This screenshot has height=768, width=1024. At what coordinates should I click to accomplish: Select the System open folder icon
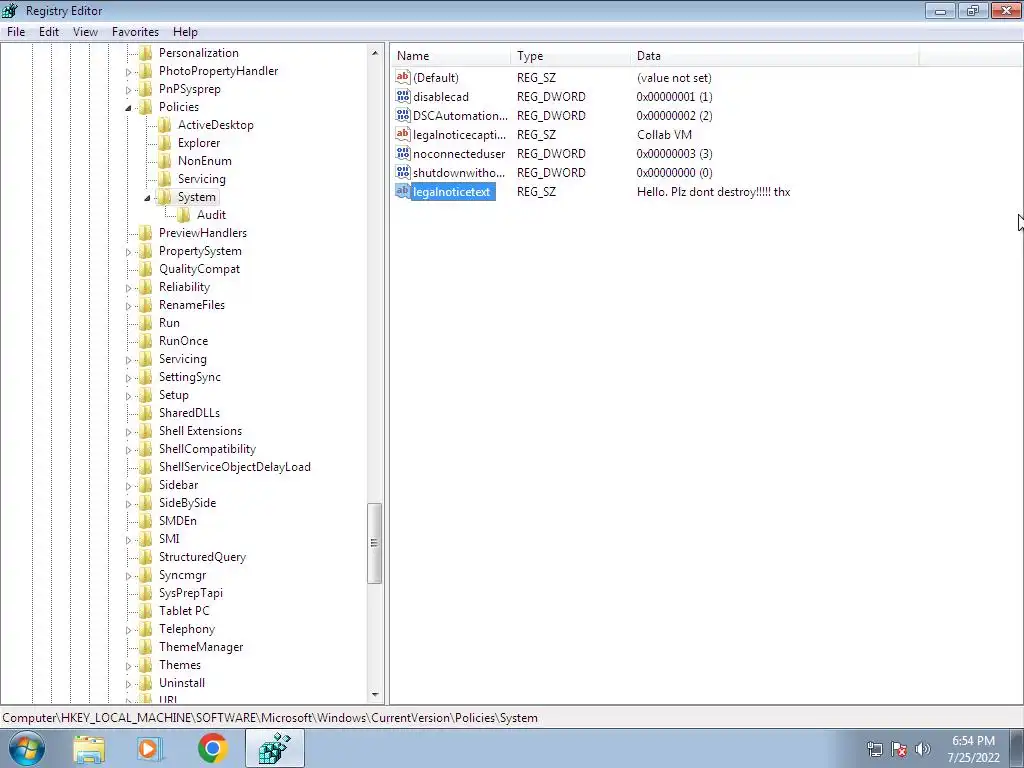coord(165,197)
